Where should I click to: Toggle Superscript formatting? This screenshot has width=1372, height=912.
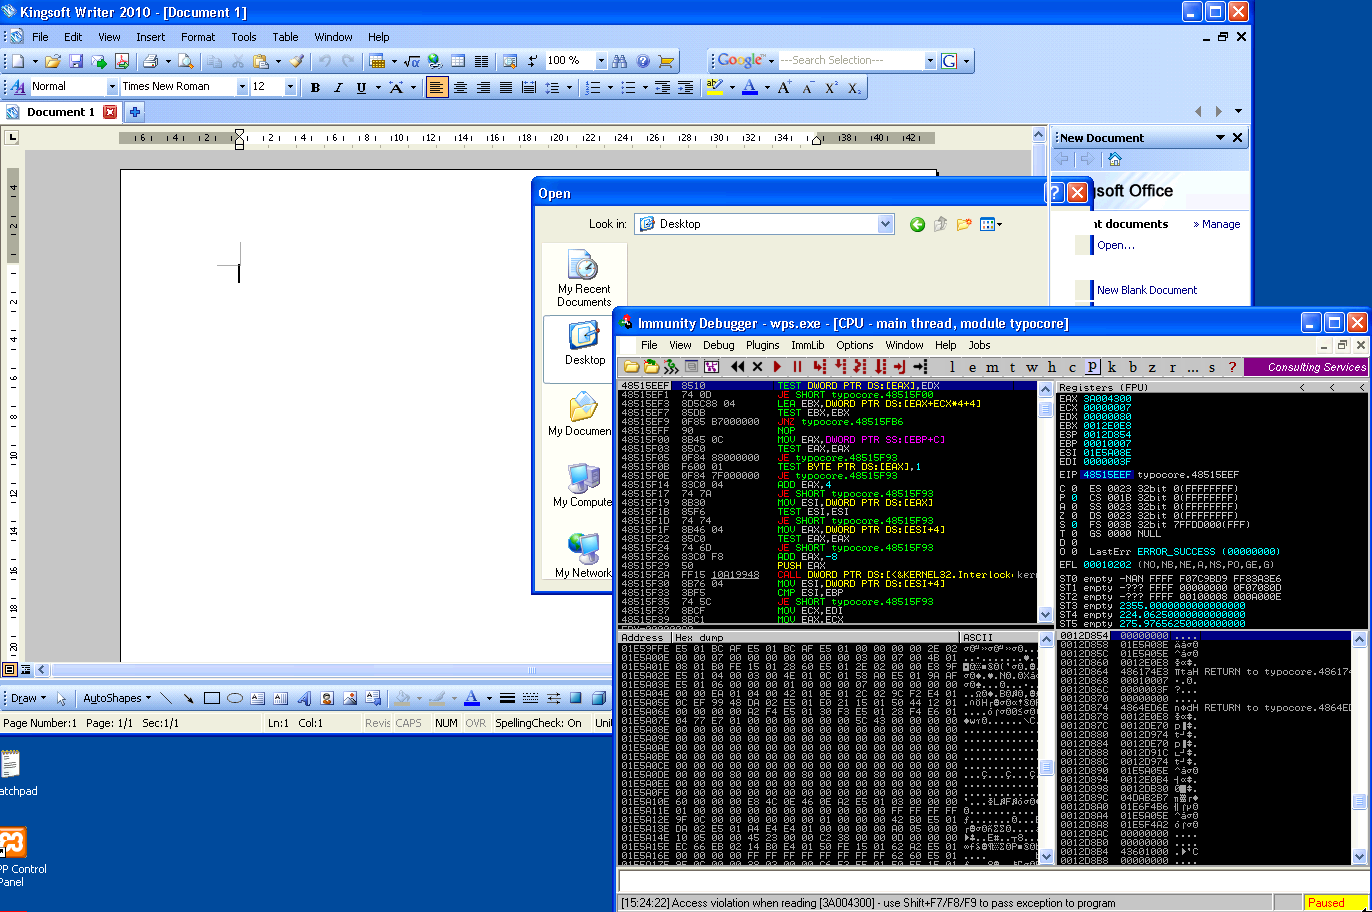(x=831, y=87)
